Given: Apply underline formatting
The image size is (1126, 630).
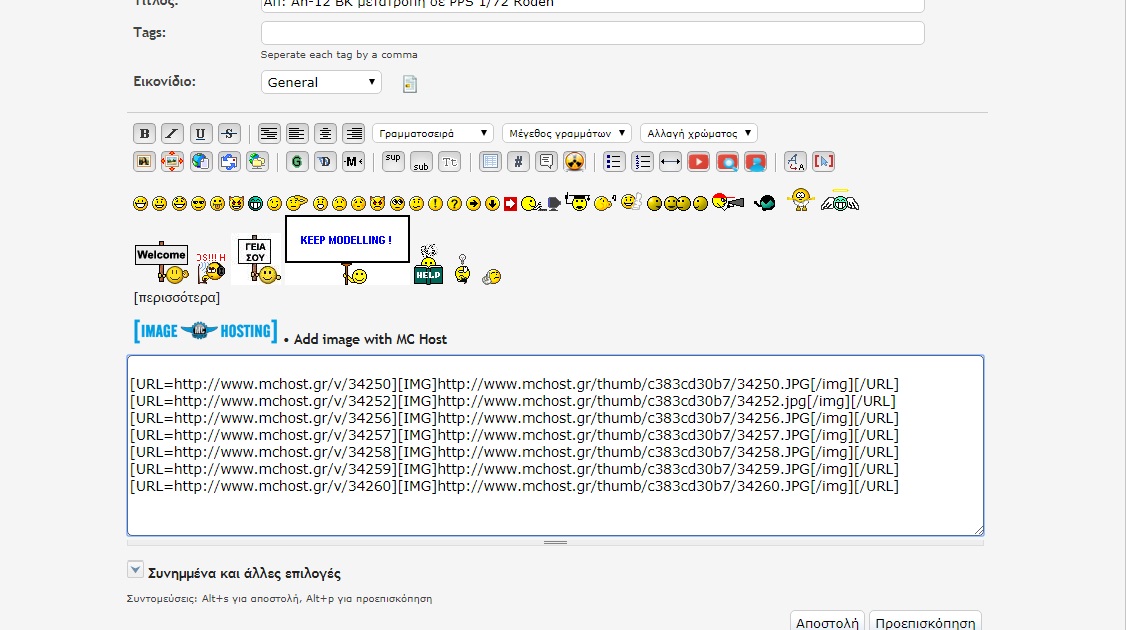Looking at the screenshot, I should coord(200,134).
